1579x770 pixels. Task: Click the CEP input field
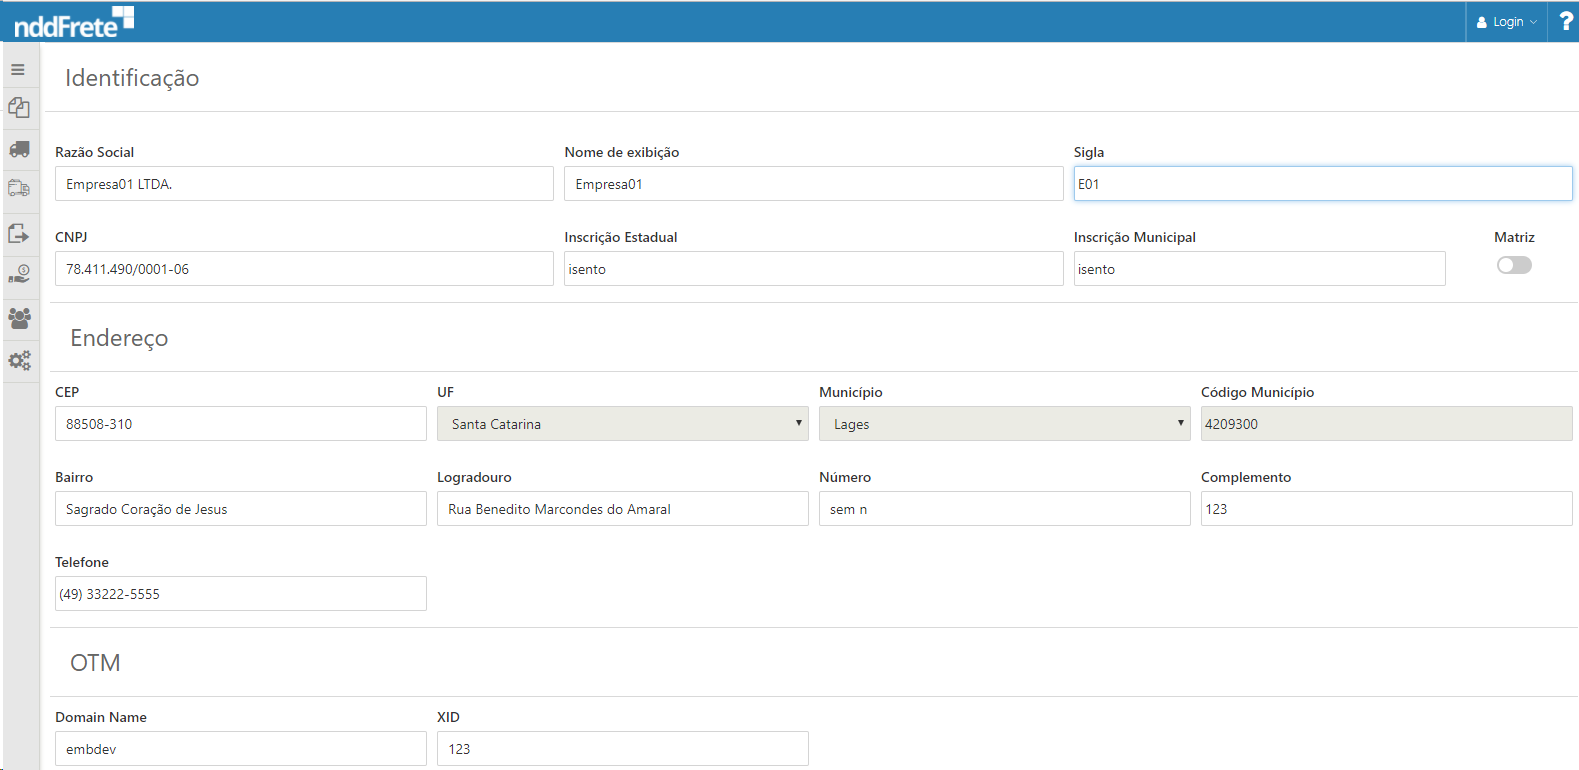pyautogui.click(x=240, y=424)
